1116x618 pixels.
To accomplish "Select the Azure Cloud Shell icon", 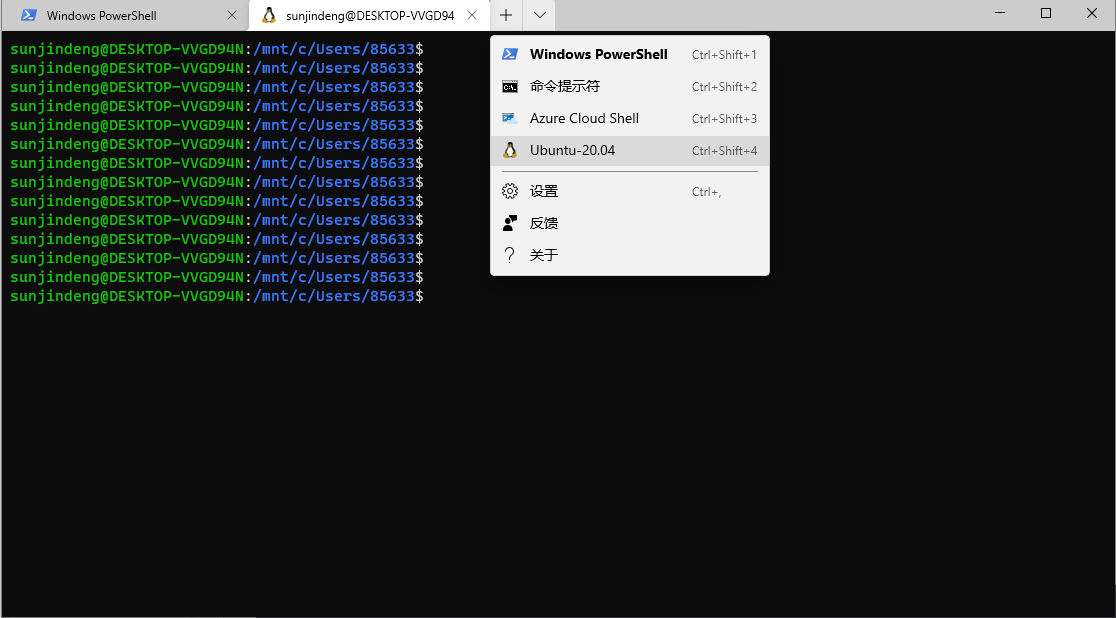I will click(x=511, y=118).
